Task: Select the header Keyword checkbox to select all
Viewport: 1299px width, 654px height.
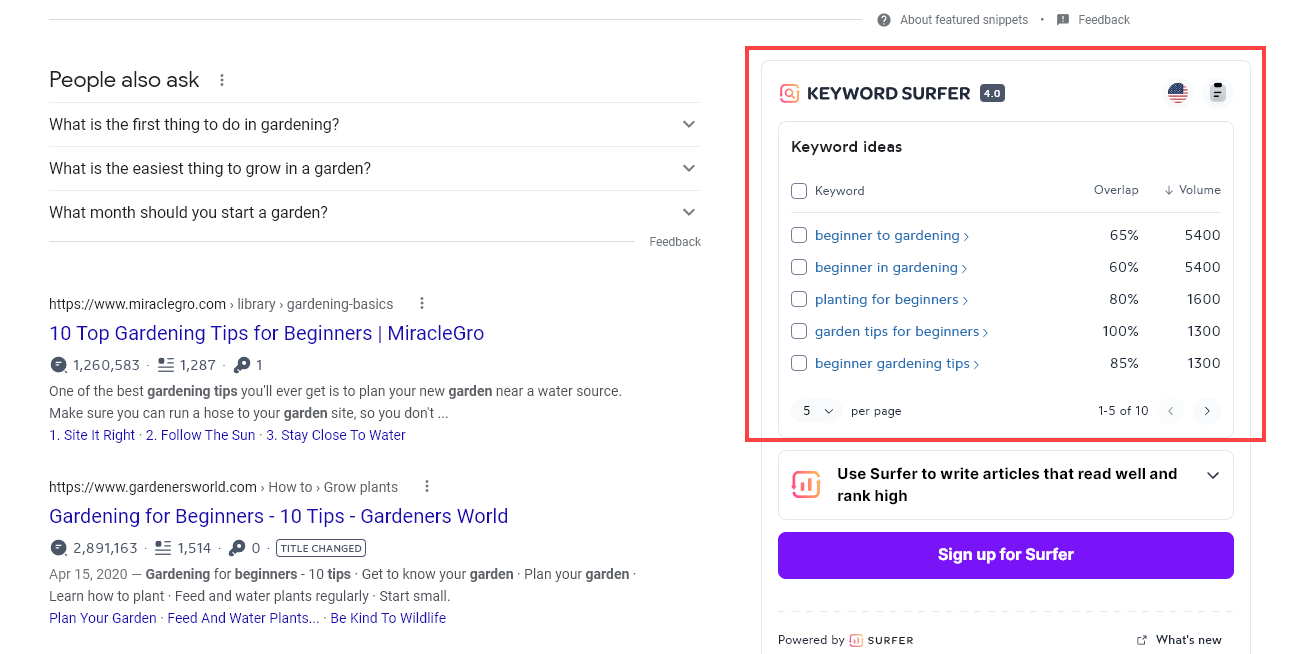Action: pos(799,190)
